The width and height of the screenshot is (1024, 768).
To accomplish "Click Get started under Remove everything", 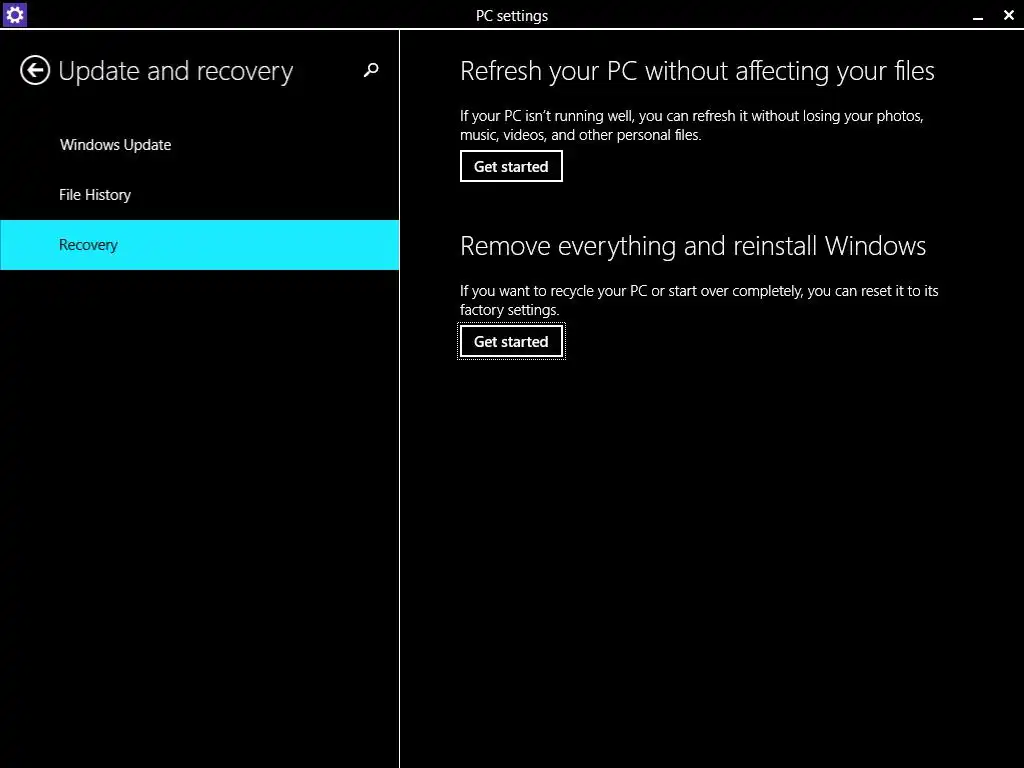I will (511, 342).
